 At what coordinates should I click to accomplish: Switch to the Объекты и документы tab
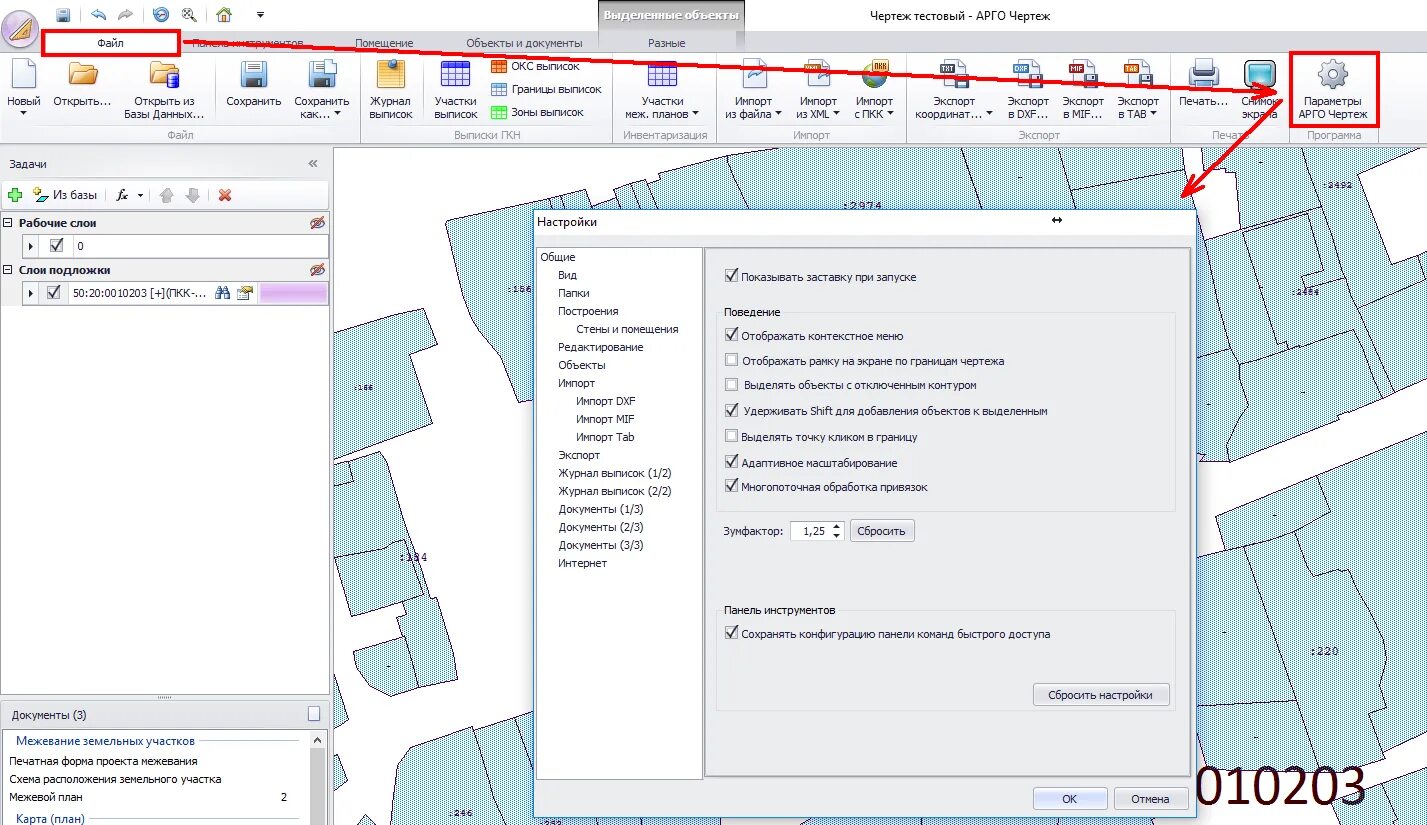[x=524, y=43]
